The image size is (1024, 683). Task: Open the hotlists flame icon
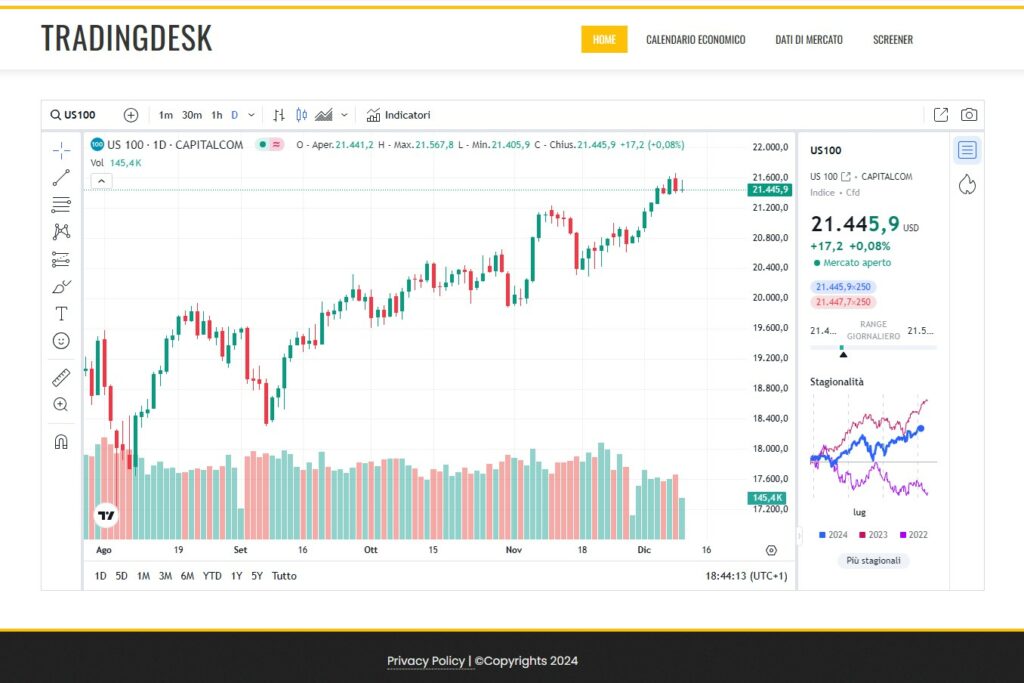point(967,185)
